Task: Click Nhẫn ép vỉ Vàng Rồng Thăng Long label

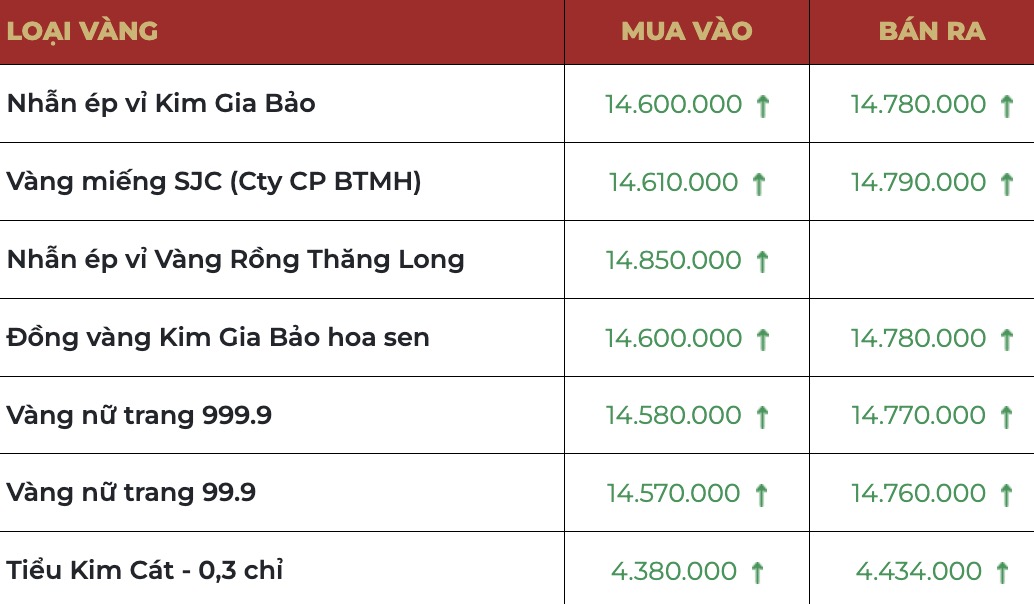Action: click(x=236, y=260)
